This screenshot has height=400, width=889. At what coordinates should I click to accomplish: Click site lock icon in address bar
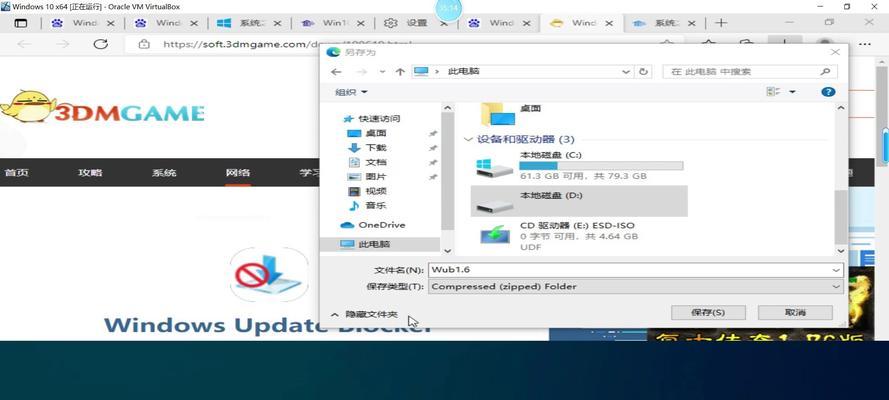144,44
